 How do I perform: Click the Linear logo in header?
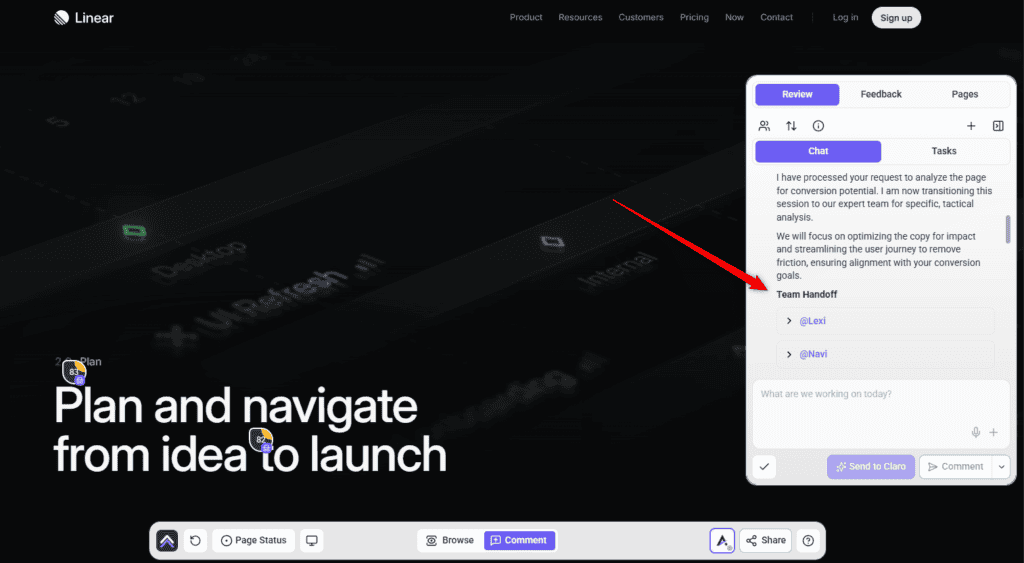84,18
